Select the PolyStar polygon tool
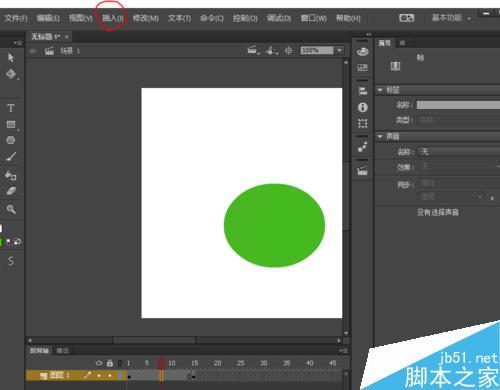500x390 pixels. pos(11,140)
